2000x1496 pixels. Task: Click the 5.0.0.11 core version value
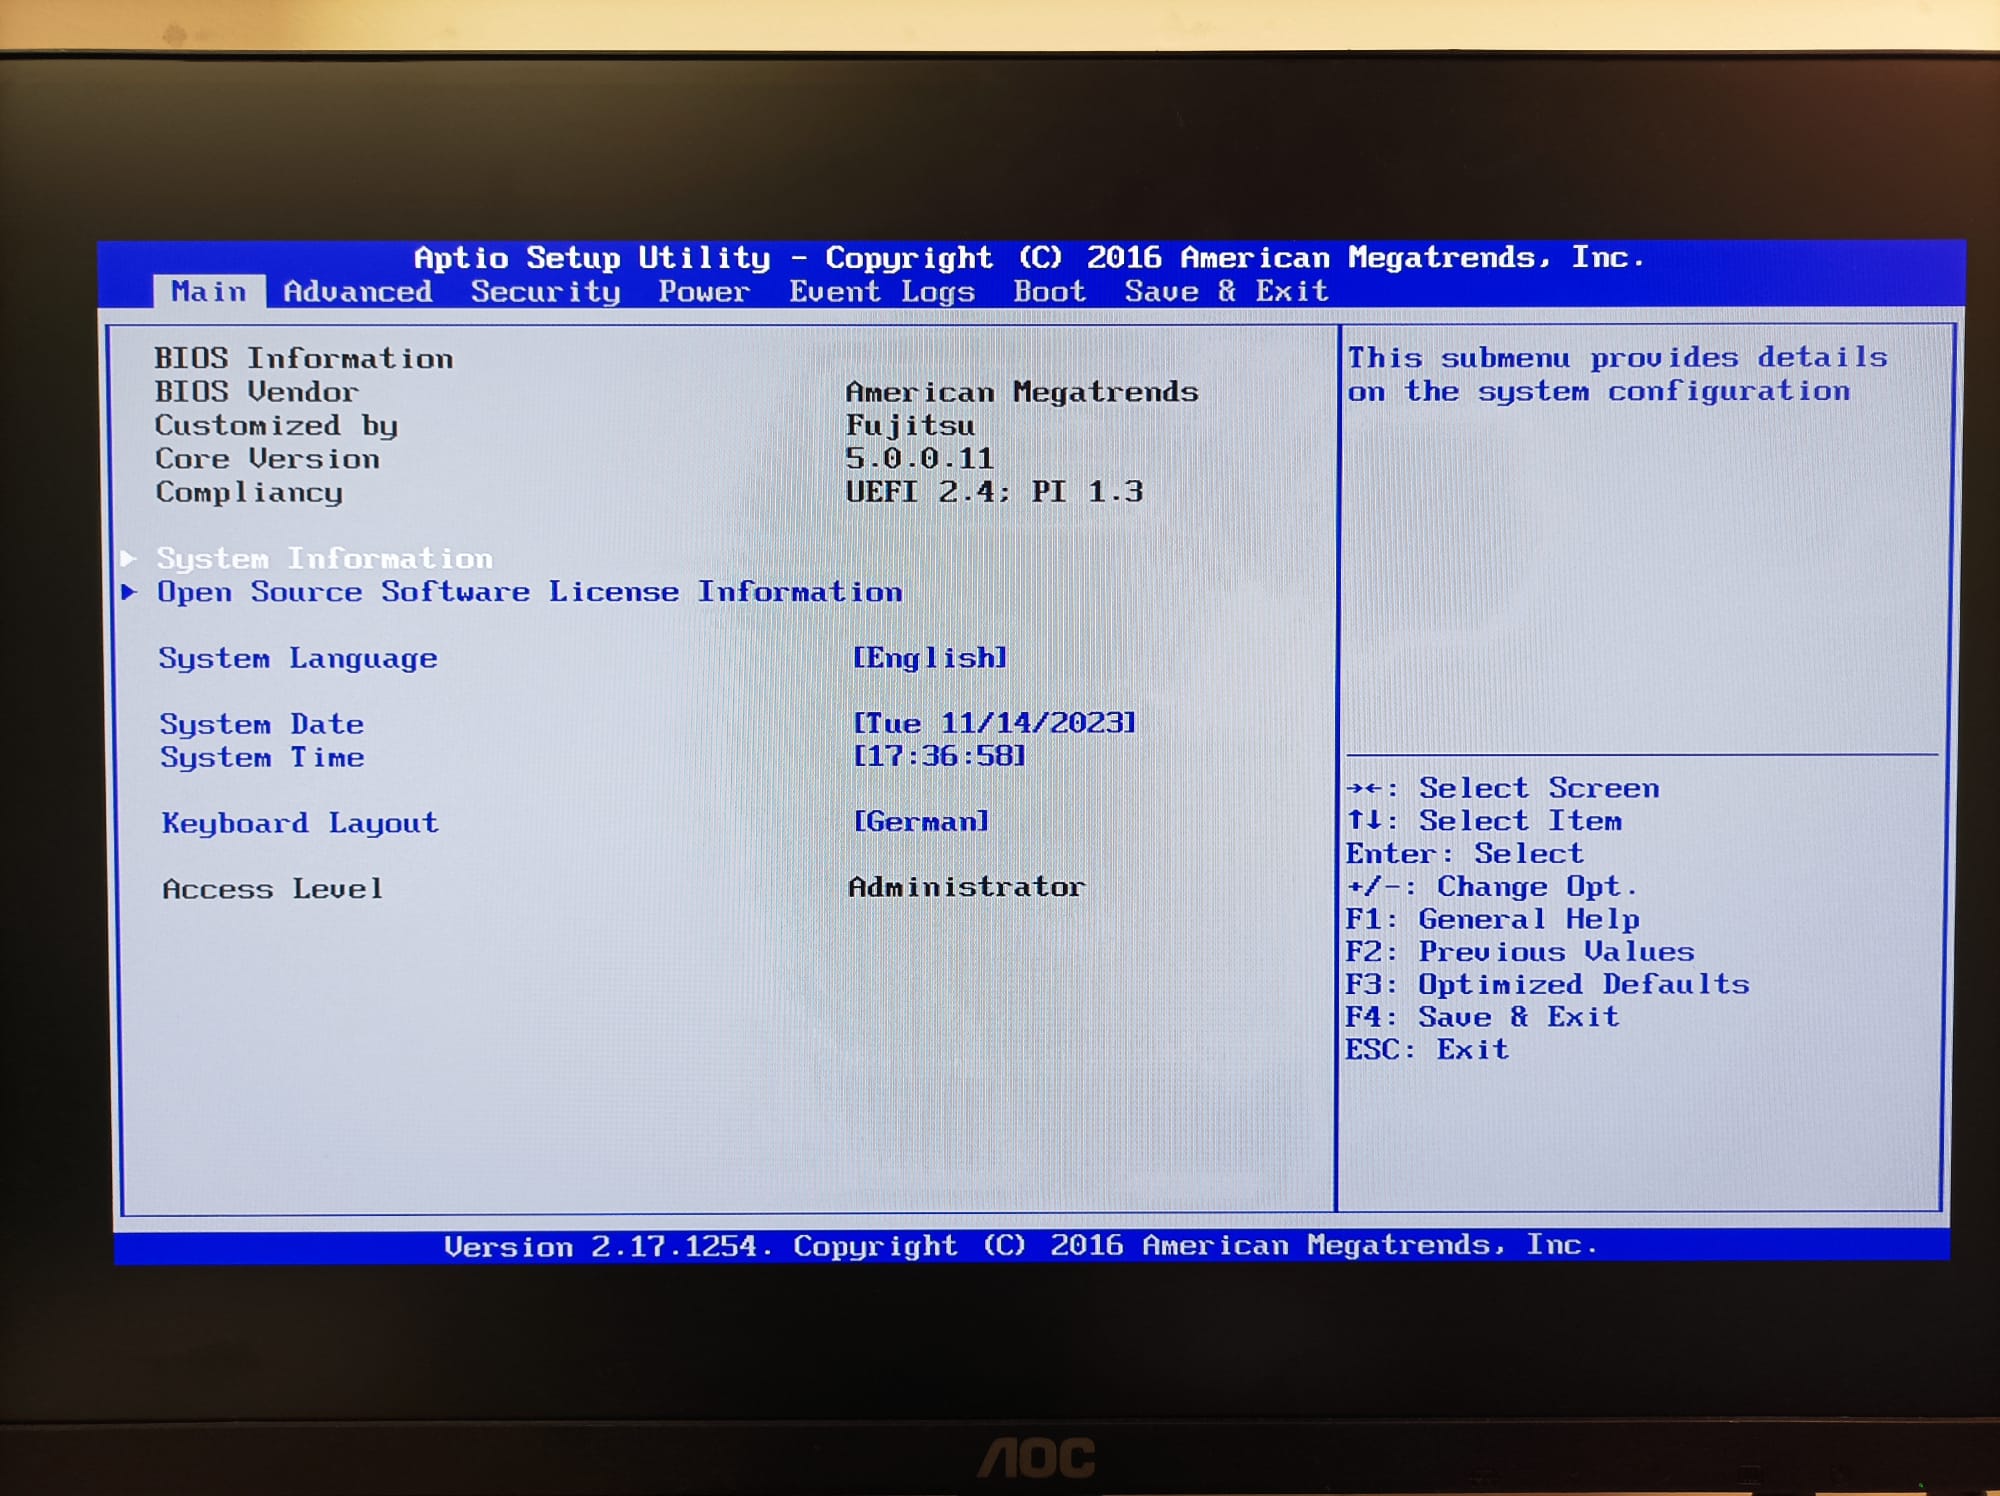point(920,458)
